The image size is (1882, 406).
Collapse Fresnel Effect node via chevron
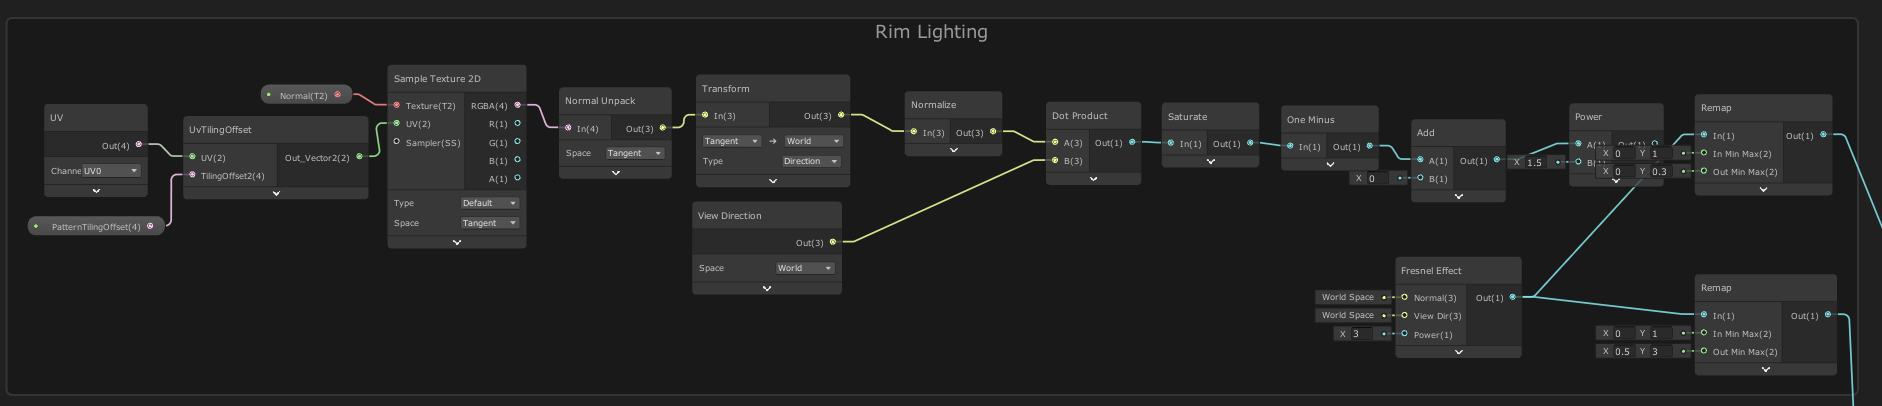pyautogui.click(x=1459, y=352)
